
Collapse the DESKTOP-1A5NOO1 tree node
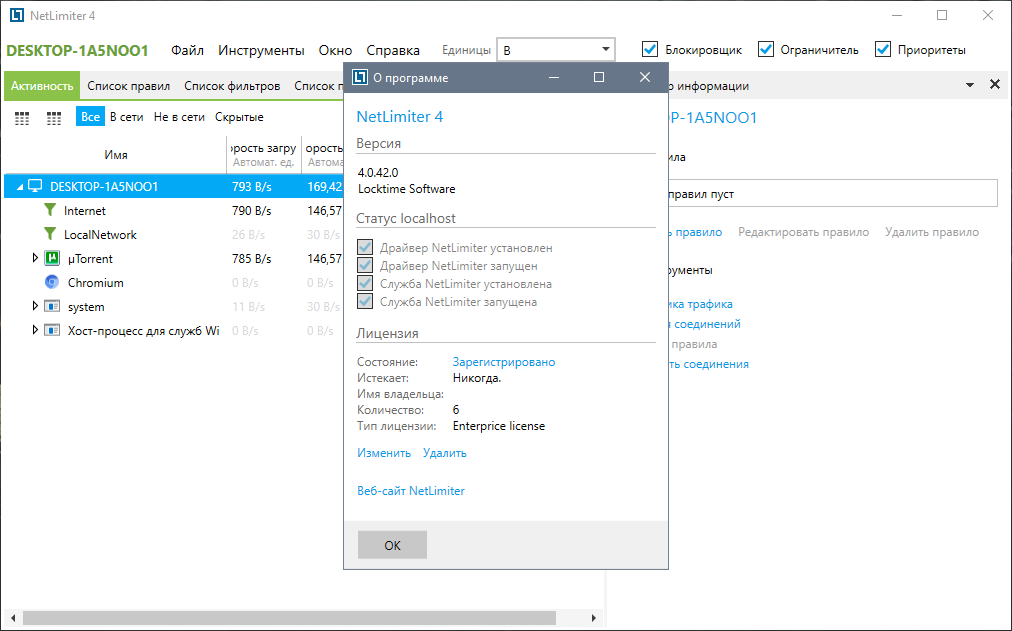20,187
